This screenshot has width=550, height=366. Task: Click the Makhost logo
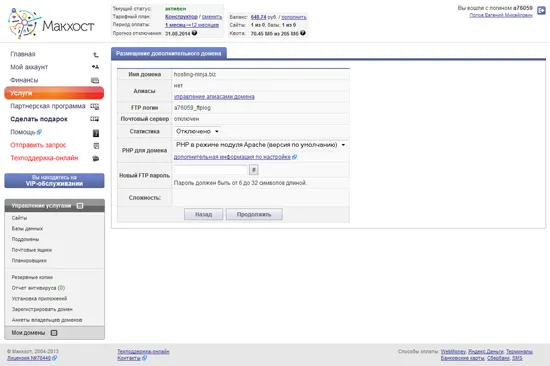click(51, 24)
